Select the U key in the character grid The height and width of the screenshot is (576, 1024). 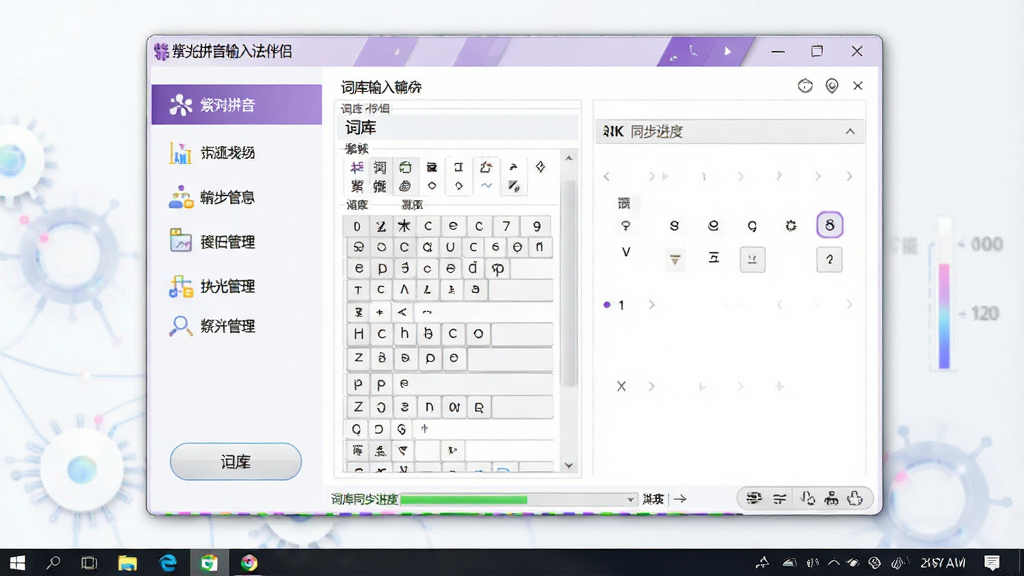tap(450, 248)
